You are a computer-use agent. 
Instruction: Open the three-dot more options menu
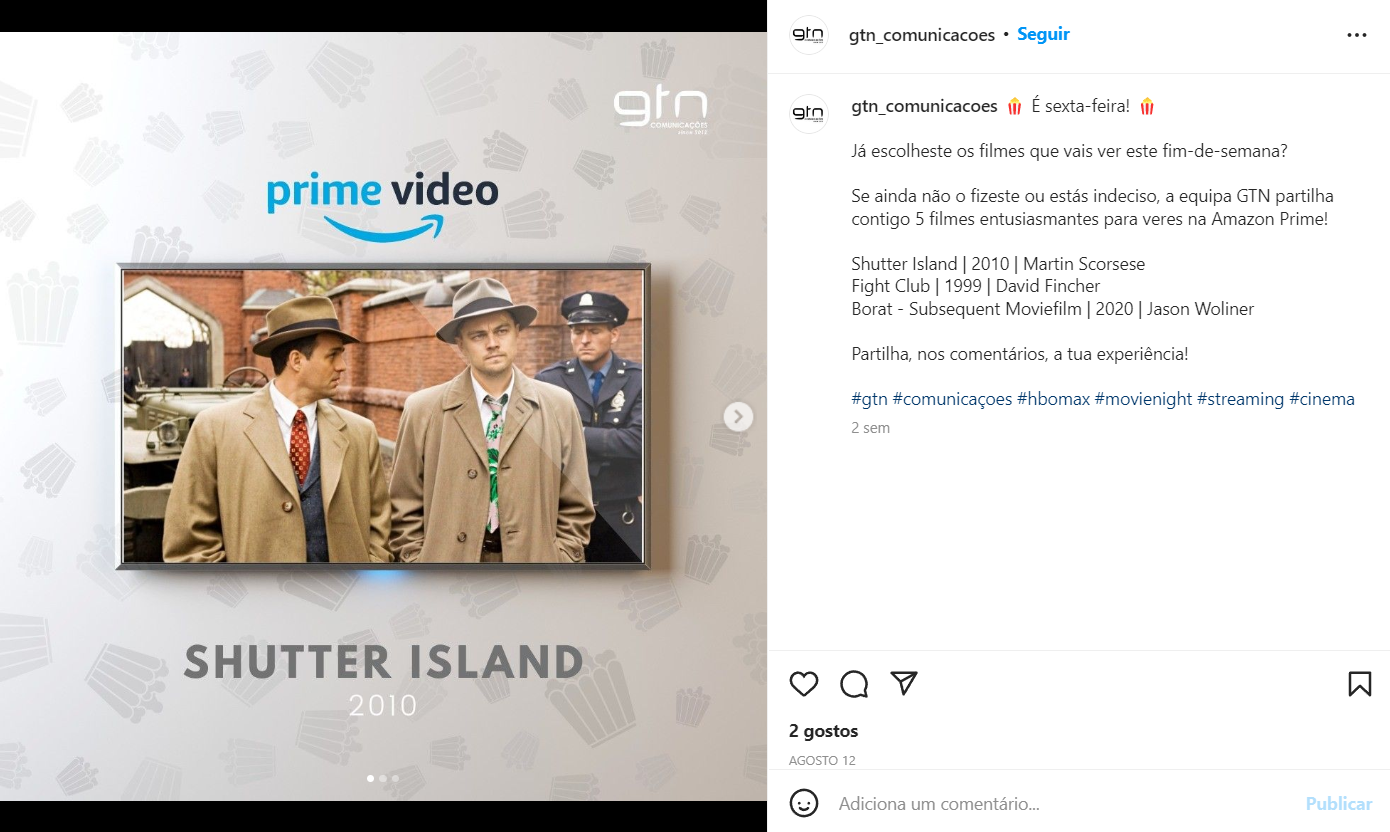[x=1357, y=35]
